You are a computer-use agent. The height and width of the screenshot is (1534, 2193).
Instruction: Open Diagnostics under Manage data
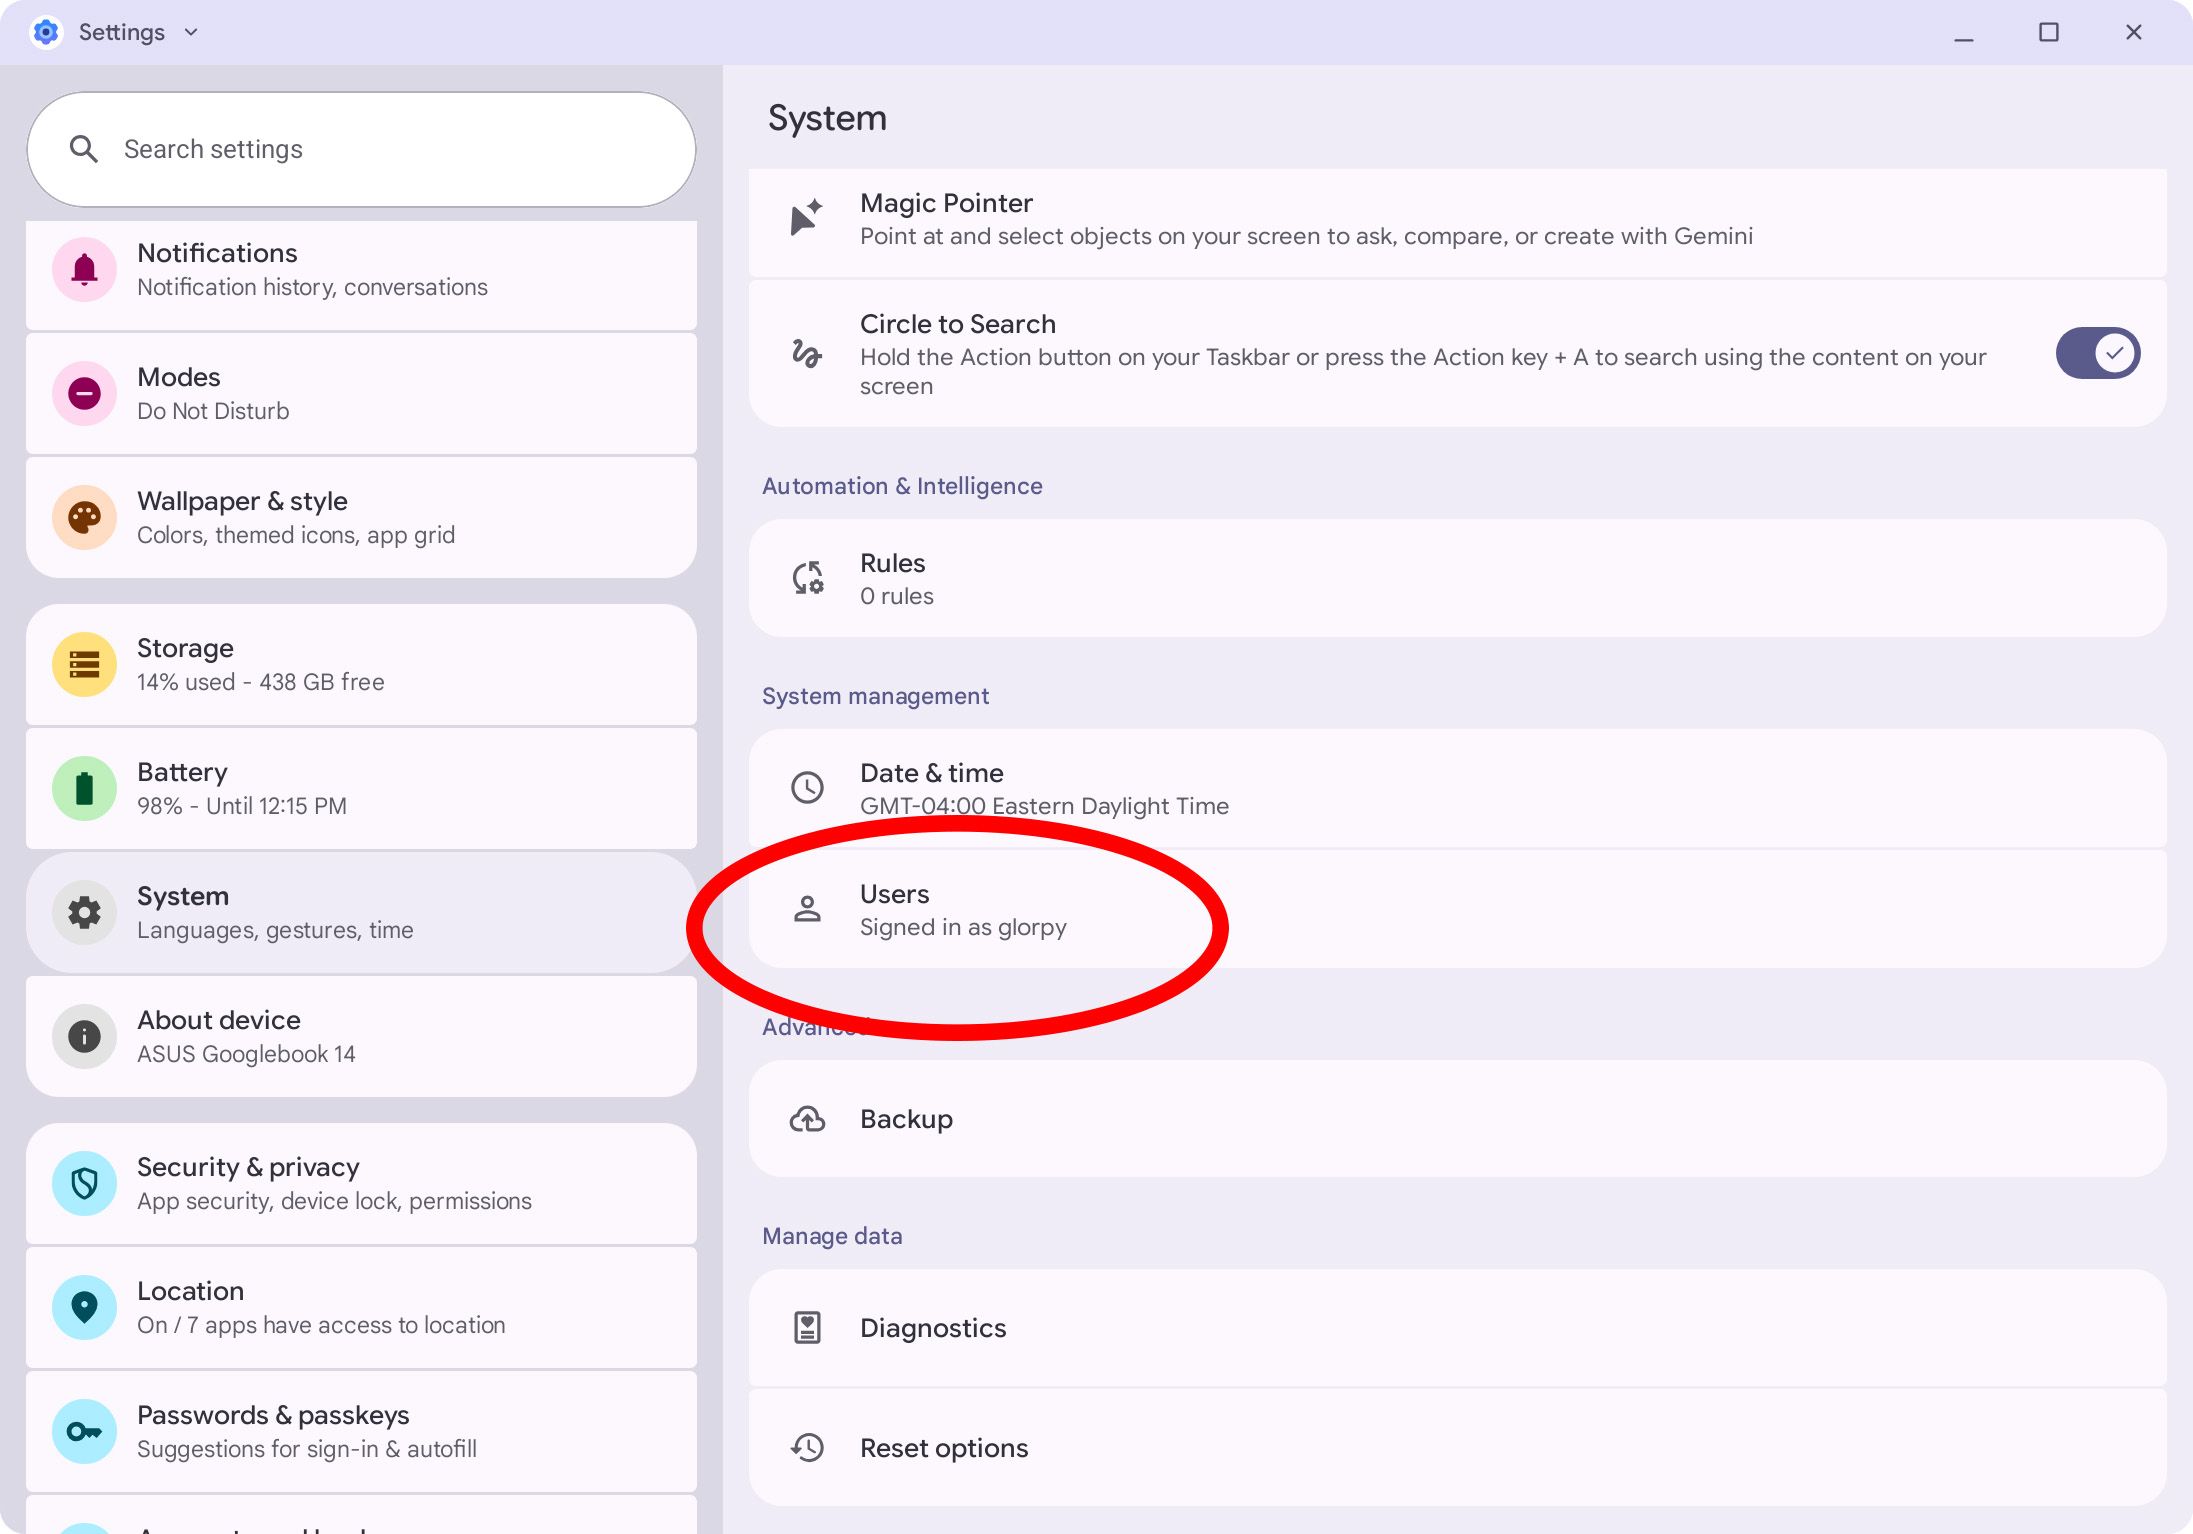1457,1328
